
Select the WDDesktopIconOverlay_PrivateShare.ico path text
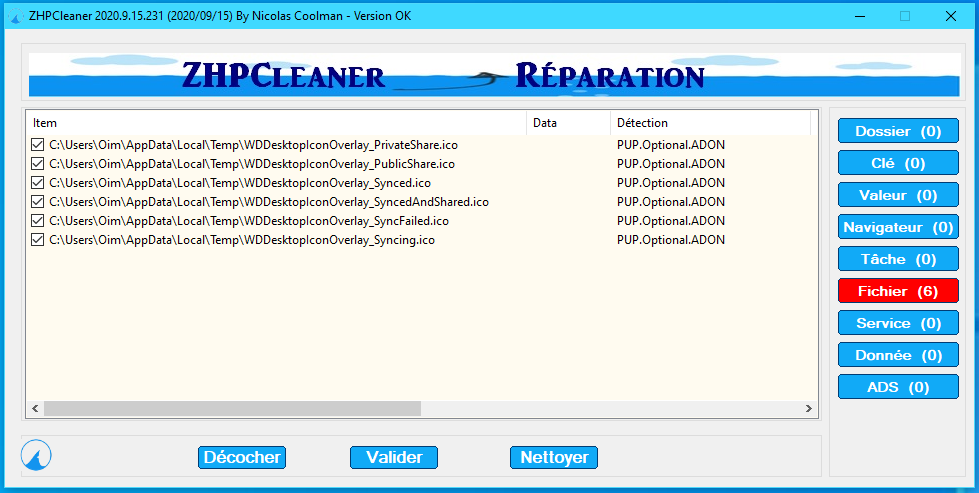click(x=253, y=145)
